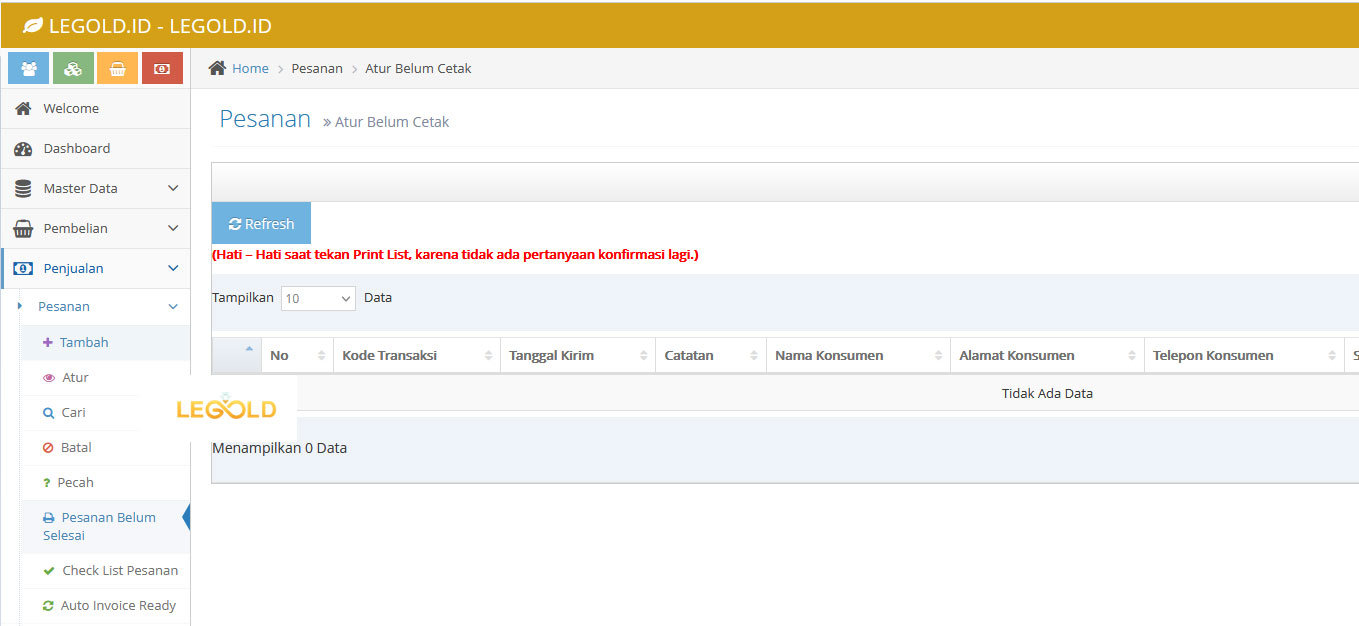
Task: Click the orange shopping basket shortcut icon
Action: pyautogui.click(x=118, y=68)
